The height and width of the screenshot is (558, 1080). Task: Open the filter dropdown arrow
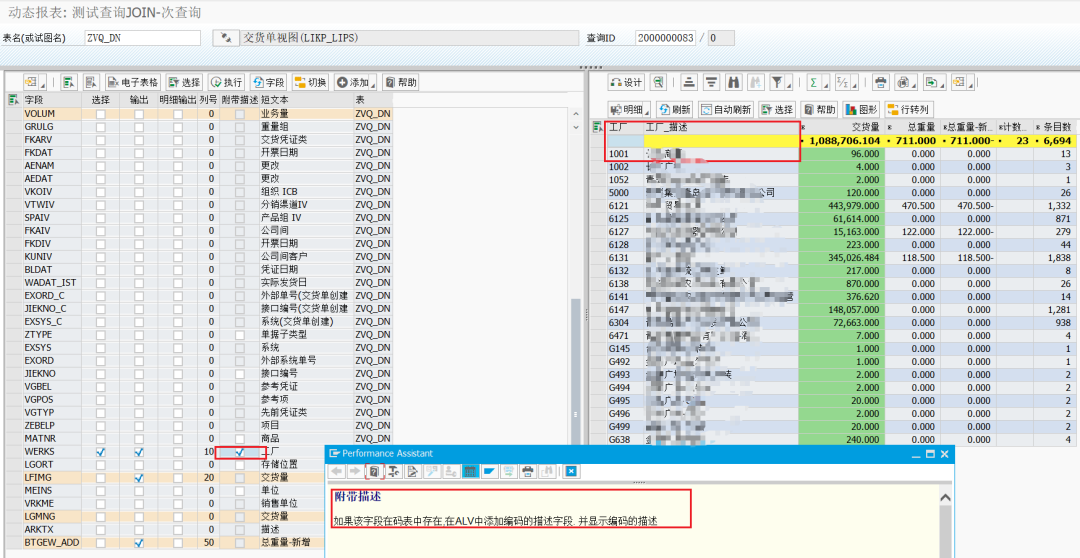click(x=788, y=84)
